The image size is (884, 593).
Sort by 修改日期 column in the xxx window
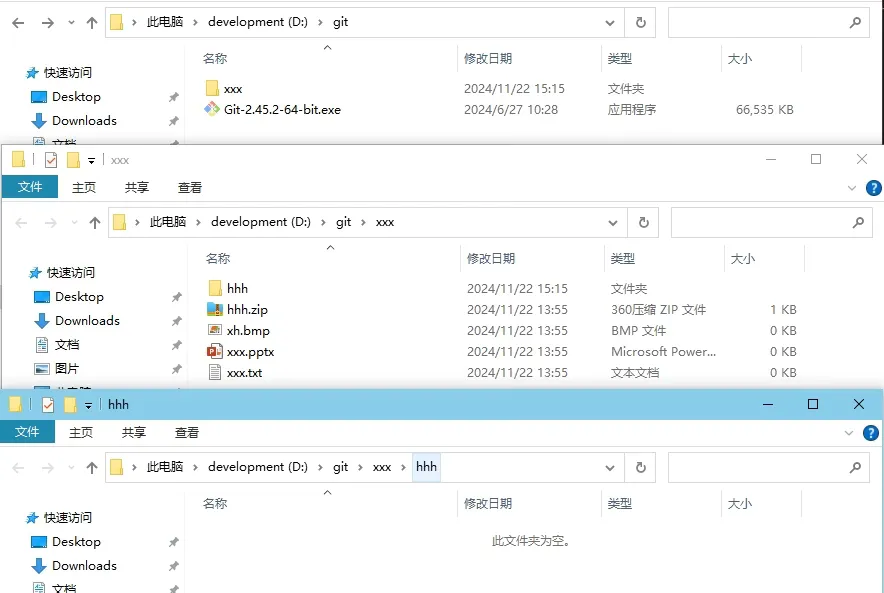tap(491, 259)
